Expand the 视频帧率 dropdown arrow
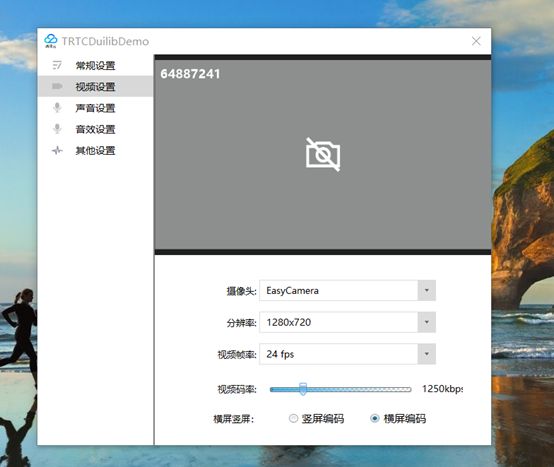554x467 pixels. coord(426,354)
